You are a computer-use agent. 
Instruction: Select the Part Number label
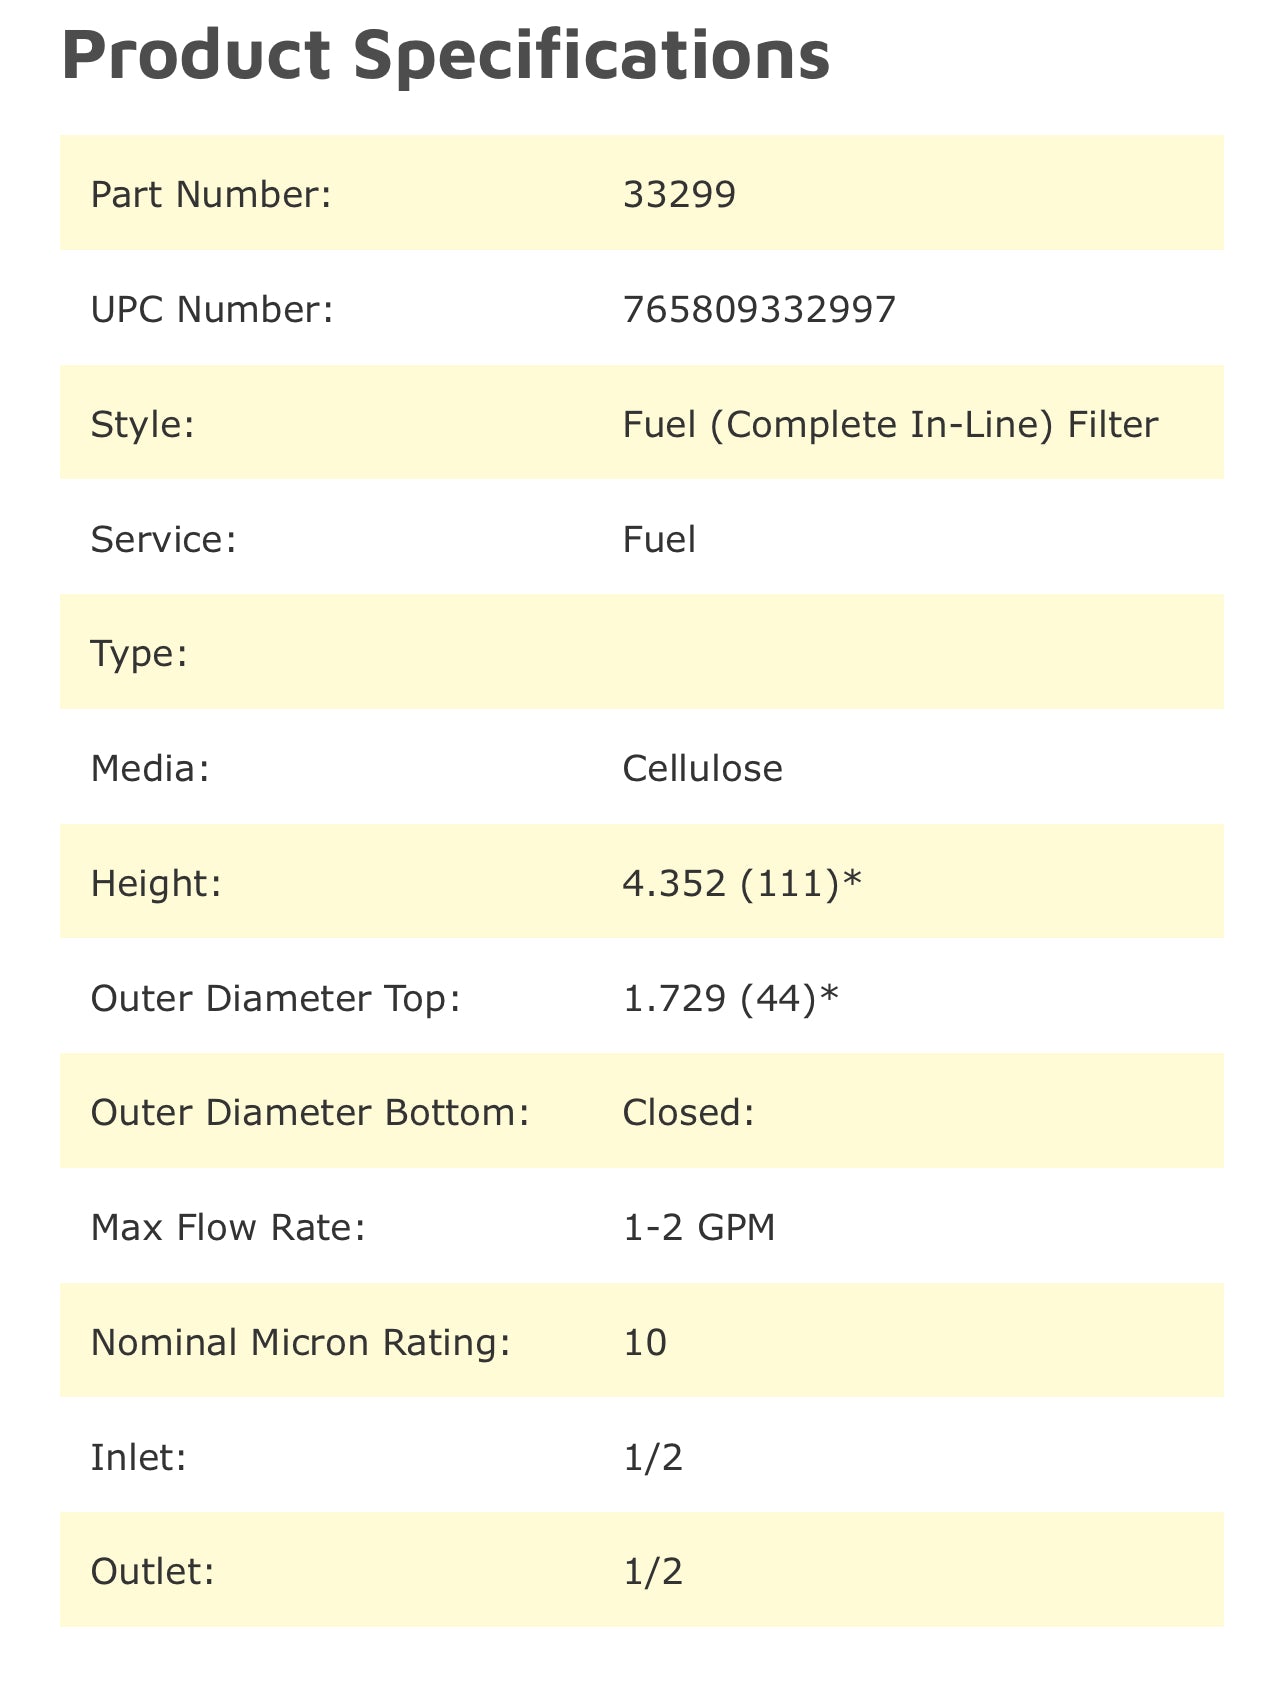(x=210, y=194)
